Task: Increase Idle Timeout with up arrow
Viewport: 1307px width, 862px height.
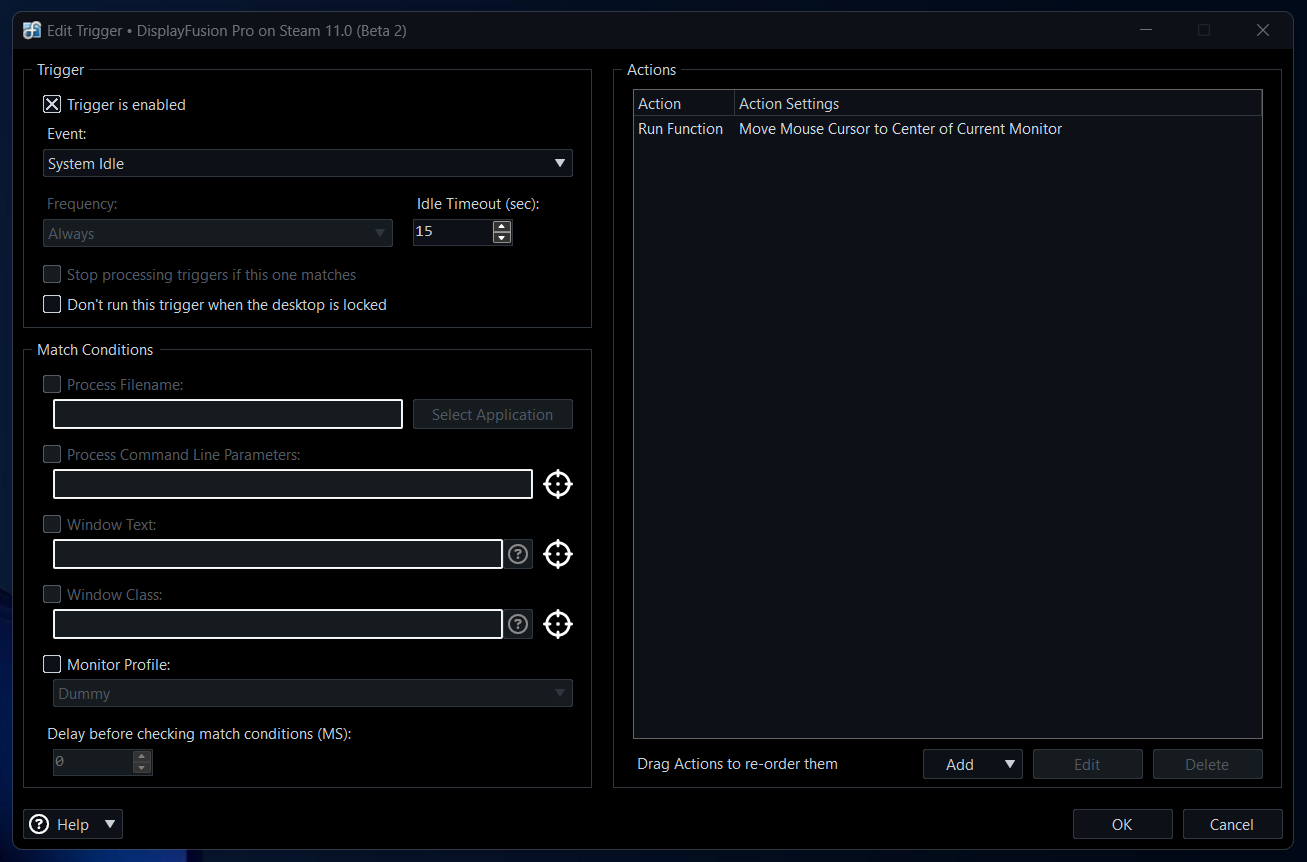Action: coord(502,226)
